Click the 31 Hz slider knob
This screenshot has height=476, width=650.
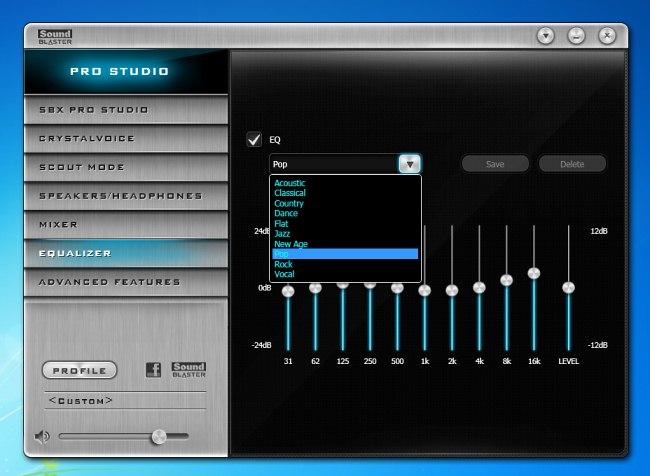click(x=288, y=291)
